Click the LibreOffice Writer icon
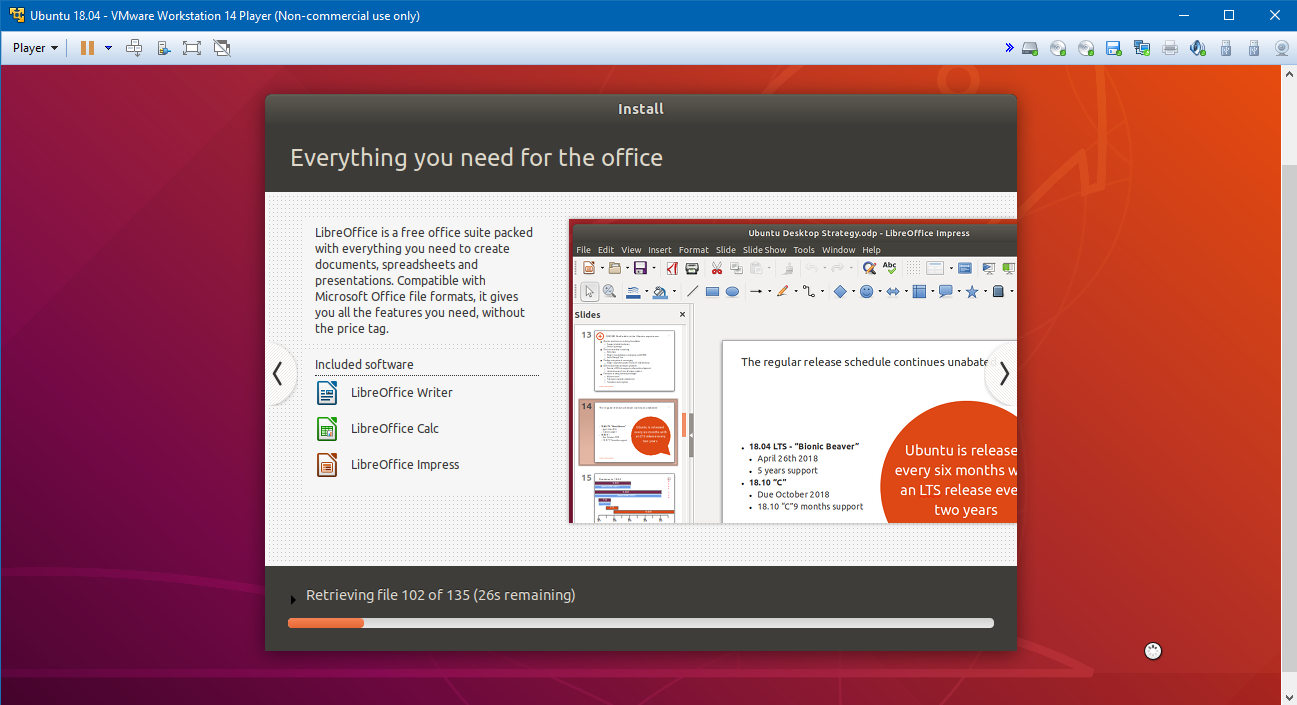The width and height of the screenshot is (1297, 705). 327,393
